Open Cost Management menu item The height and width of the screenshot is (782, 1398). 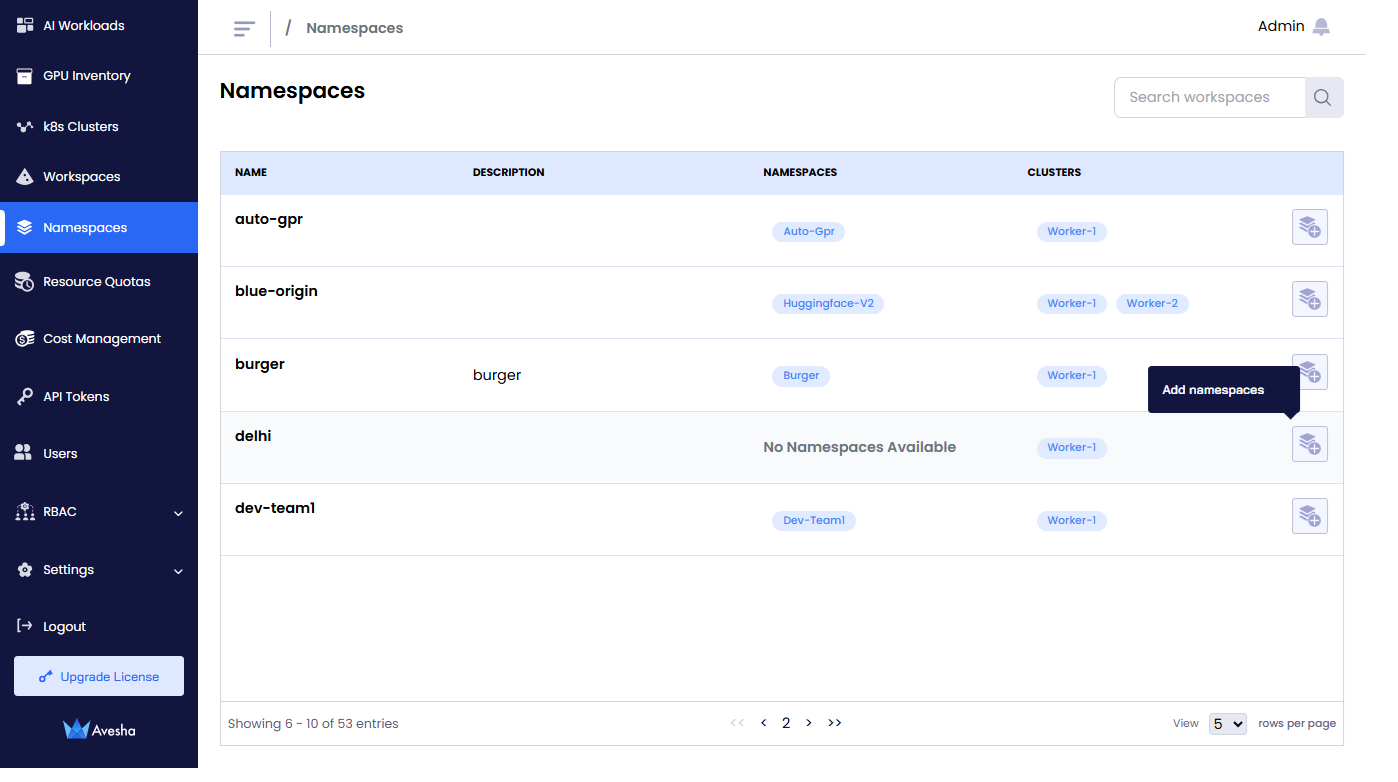click(x=102, y=339)
